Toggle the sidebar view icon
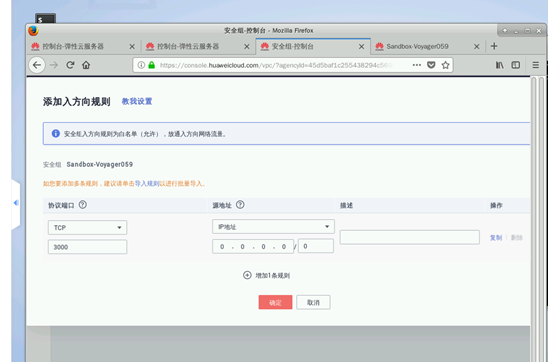The image size is (548, 362). tap(516, 65)
